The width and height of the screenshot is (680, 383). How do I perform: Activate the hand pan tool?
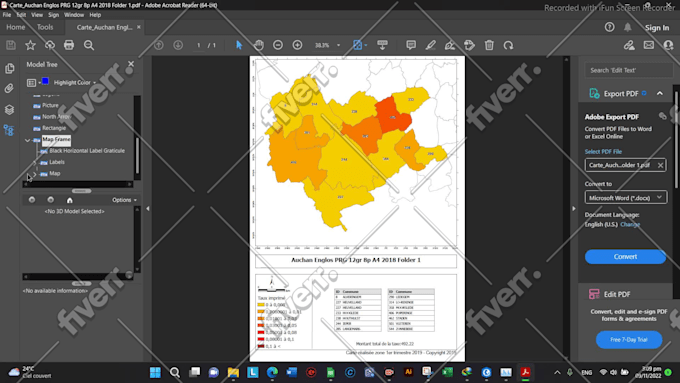(259, 45)
